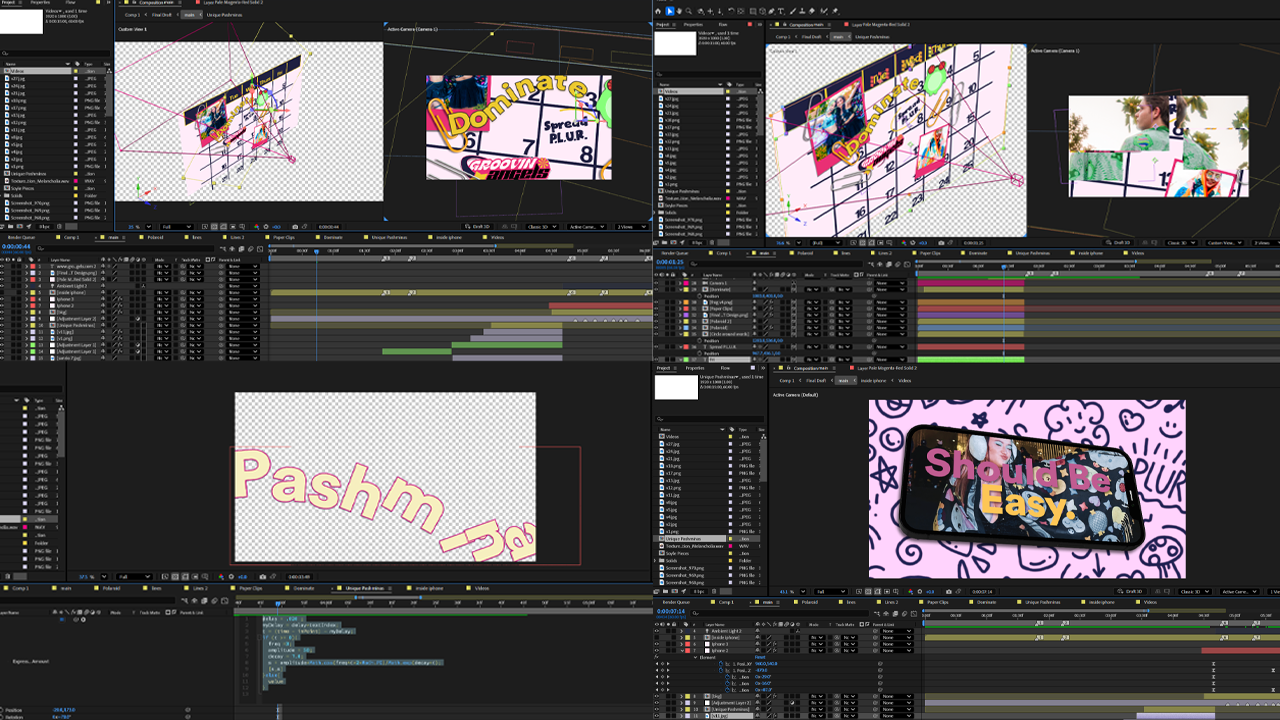Image resolution: width=1280 pixels, height=720 pixels.
Task: Select the Type tool
Action: pos(783,11)
